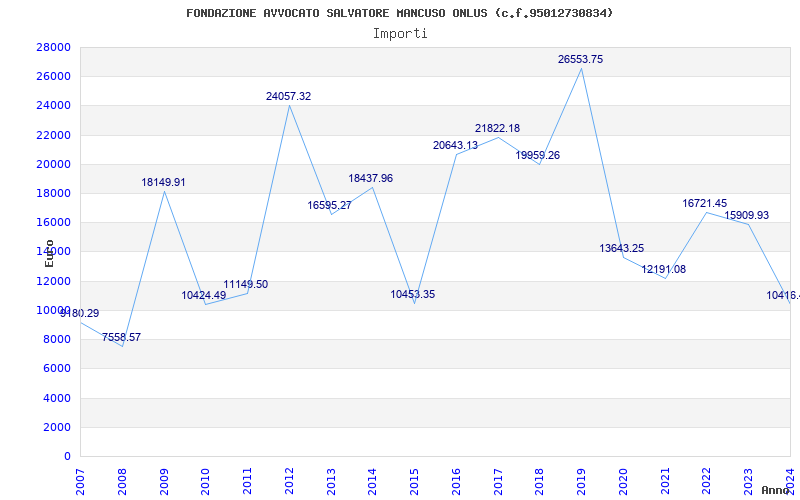
Task: Select the 2010 year on x-axis
Action: pyautogui.click(x=206, y=482)
